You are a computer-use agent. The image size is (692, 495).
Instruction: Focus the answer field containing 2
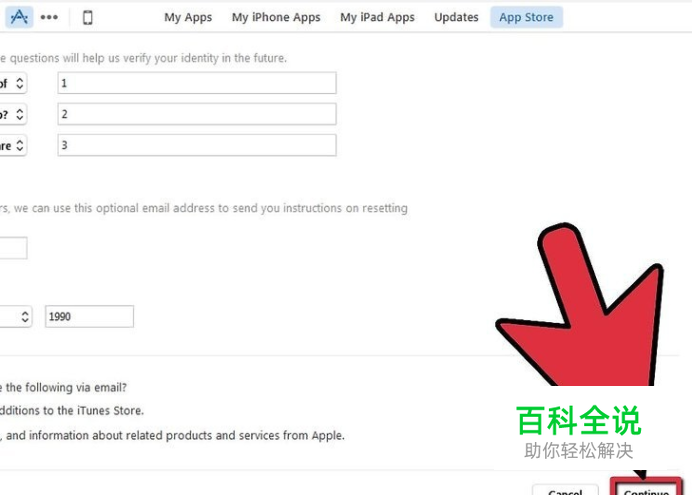coord(197,114)
